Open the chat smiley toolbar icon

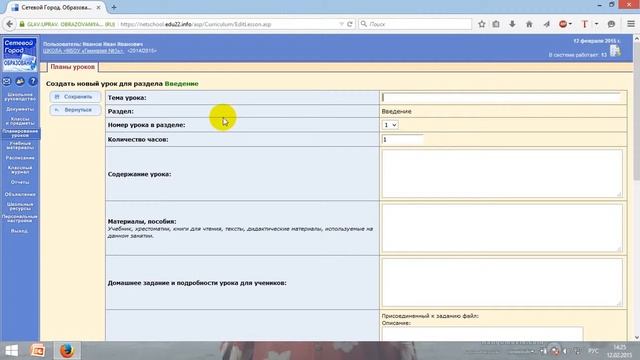(611, 24)
